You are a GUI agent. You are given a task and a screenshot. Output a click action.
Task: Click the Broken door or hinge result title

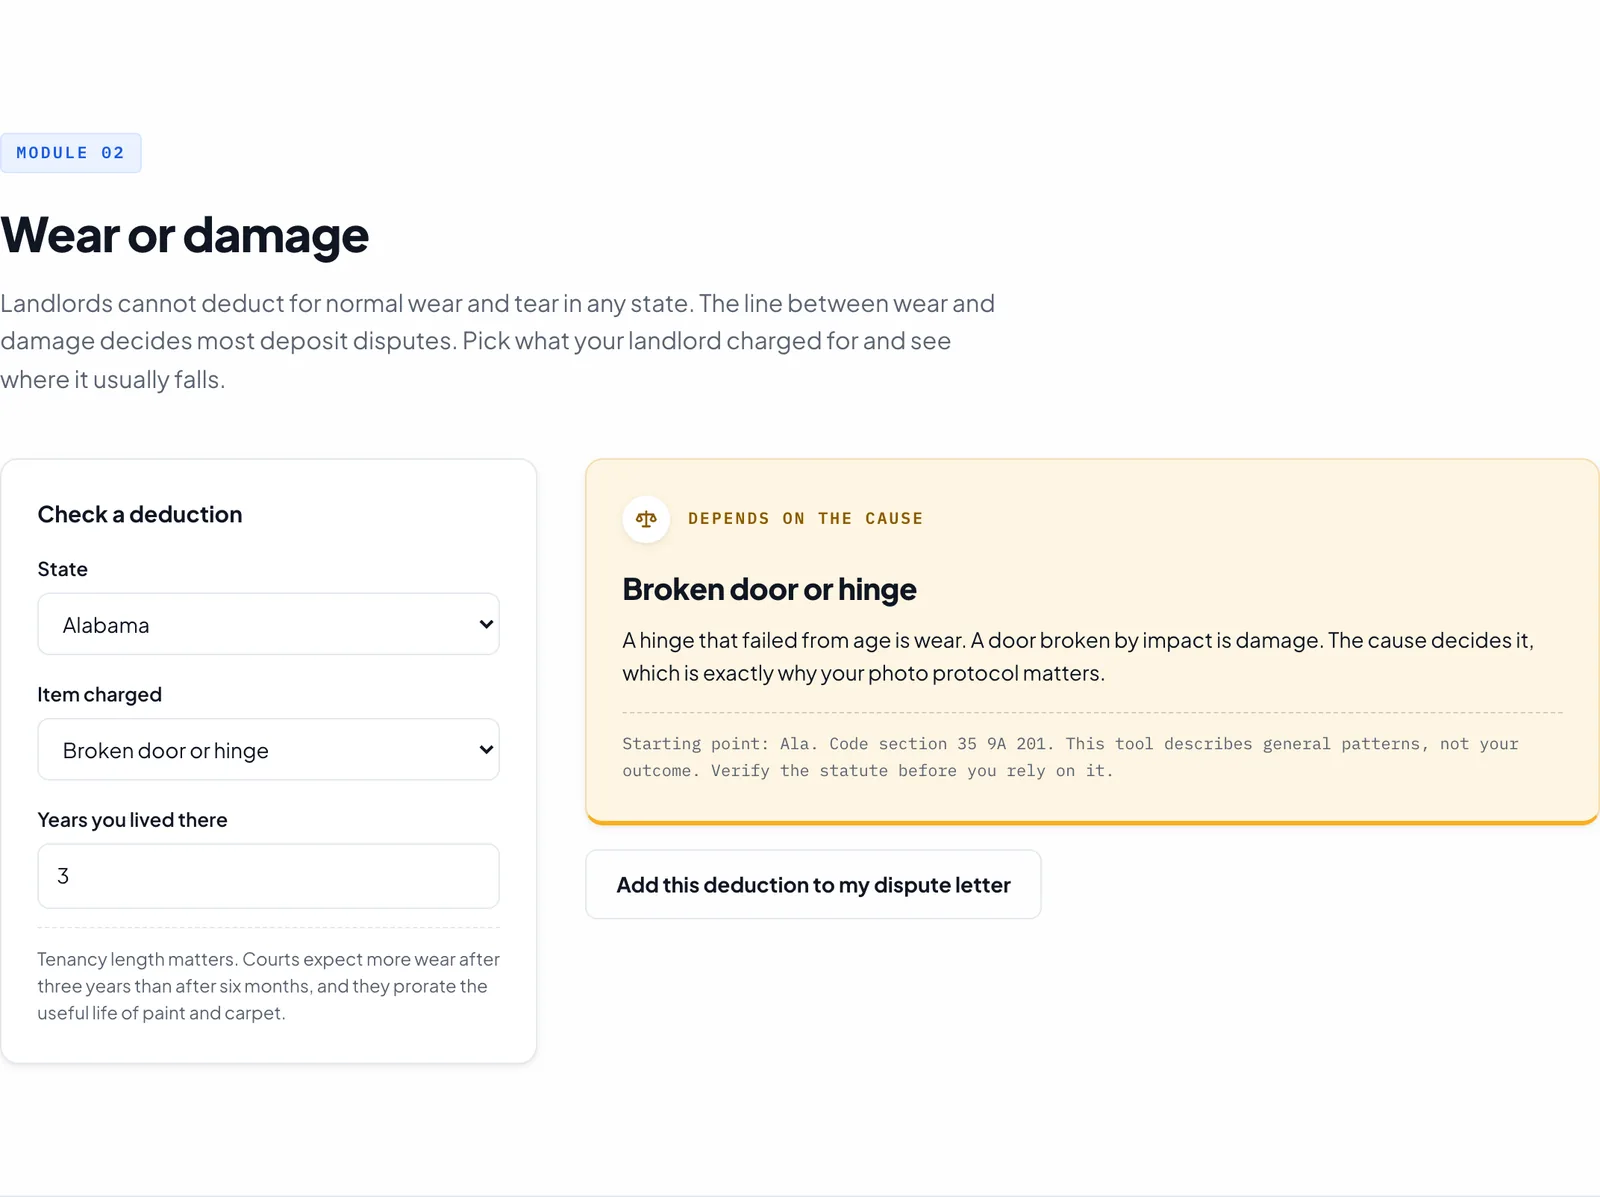[x=769, y=589]
